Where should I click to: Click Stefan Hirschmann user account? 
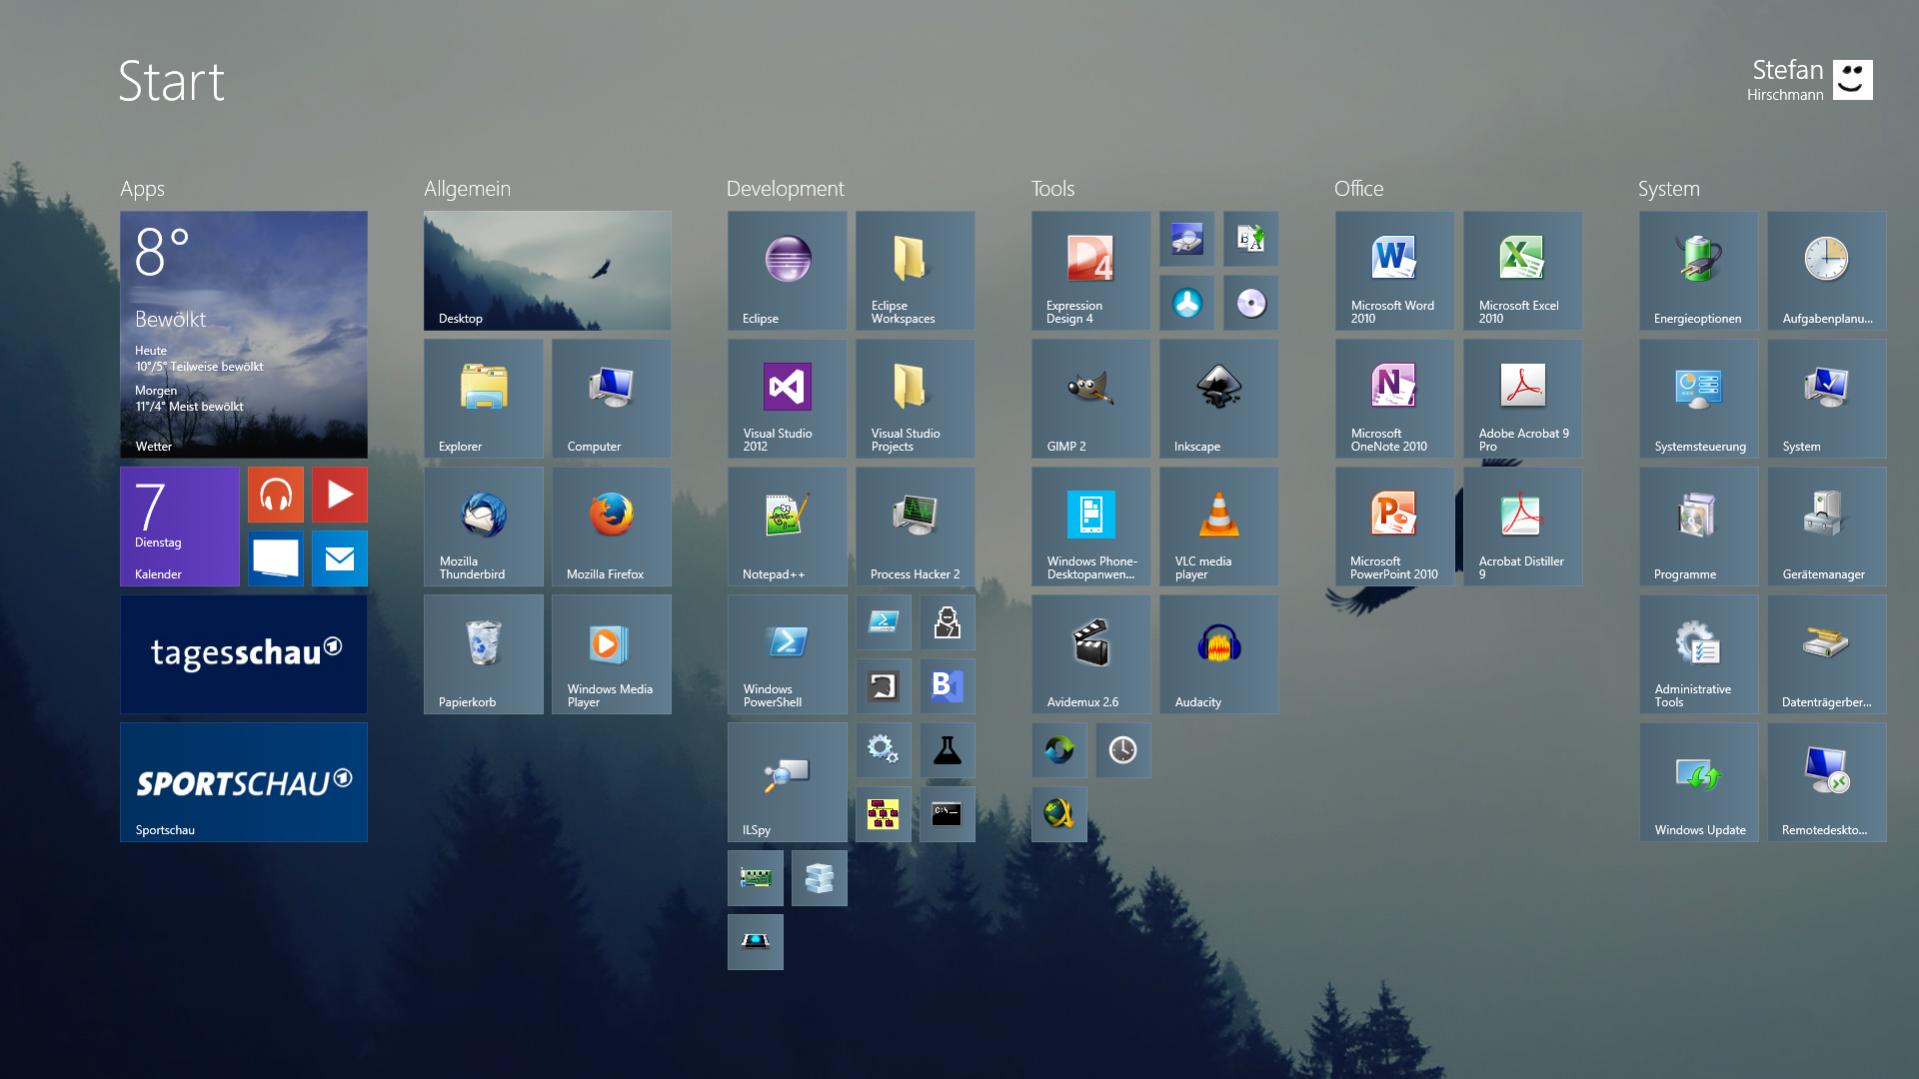point(1809,80)
